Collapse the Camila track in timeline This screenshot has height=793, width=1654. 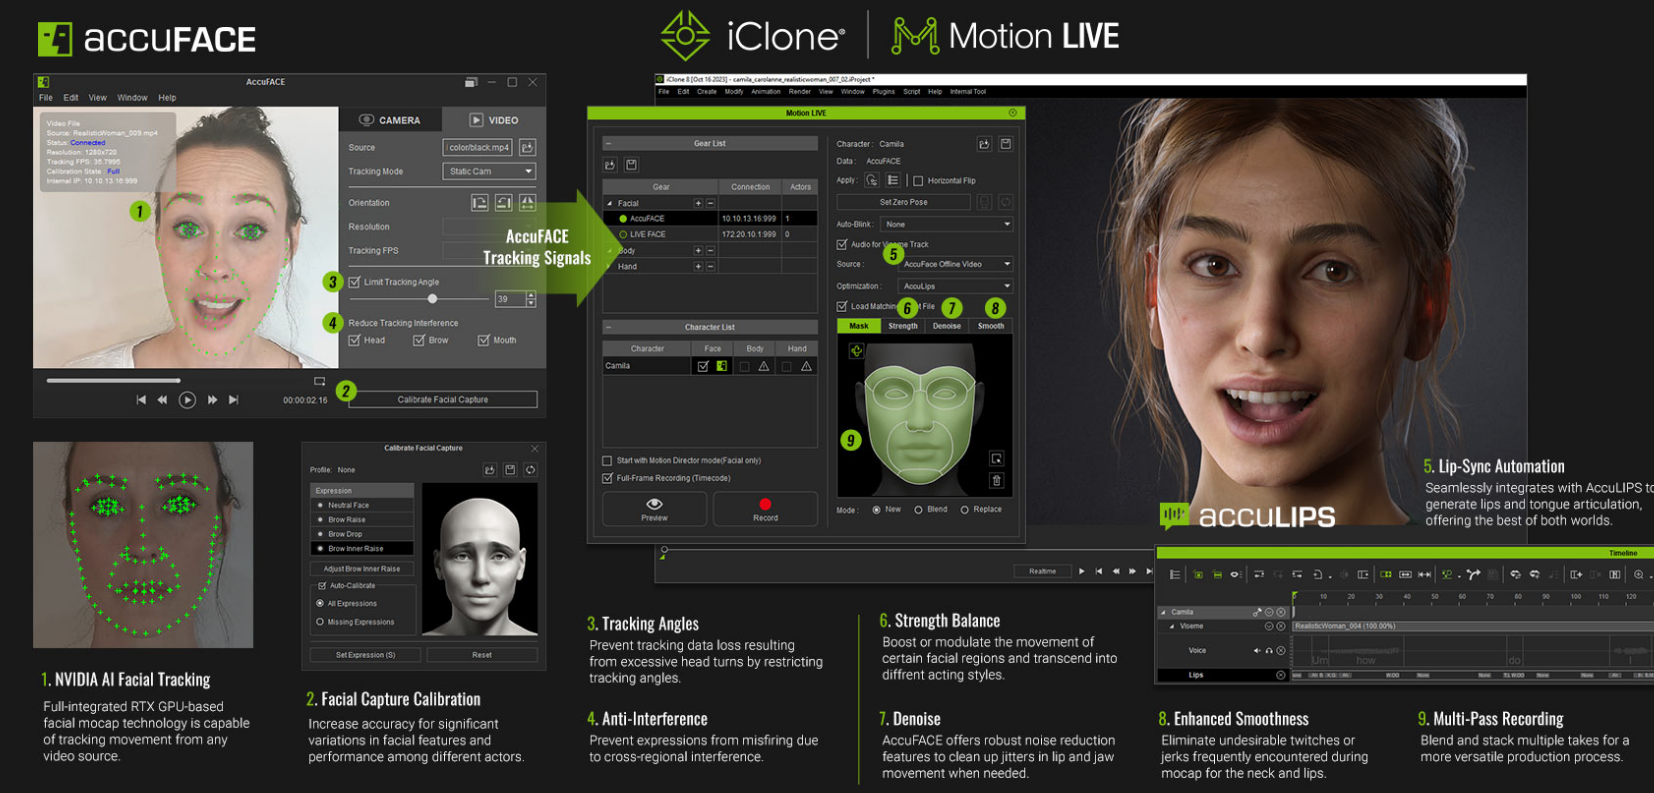(1163, 612)
